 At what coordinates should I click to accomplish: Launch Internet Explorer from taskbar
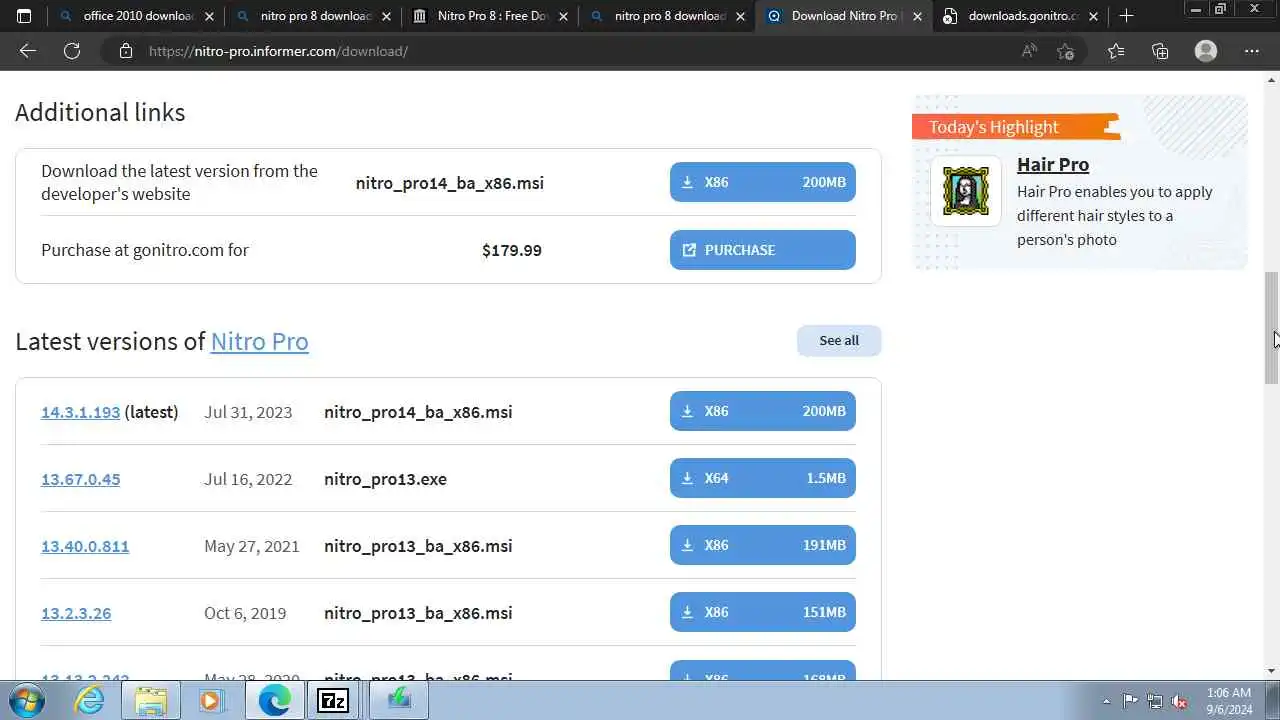(90, 701)
